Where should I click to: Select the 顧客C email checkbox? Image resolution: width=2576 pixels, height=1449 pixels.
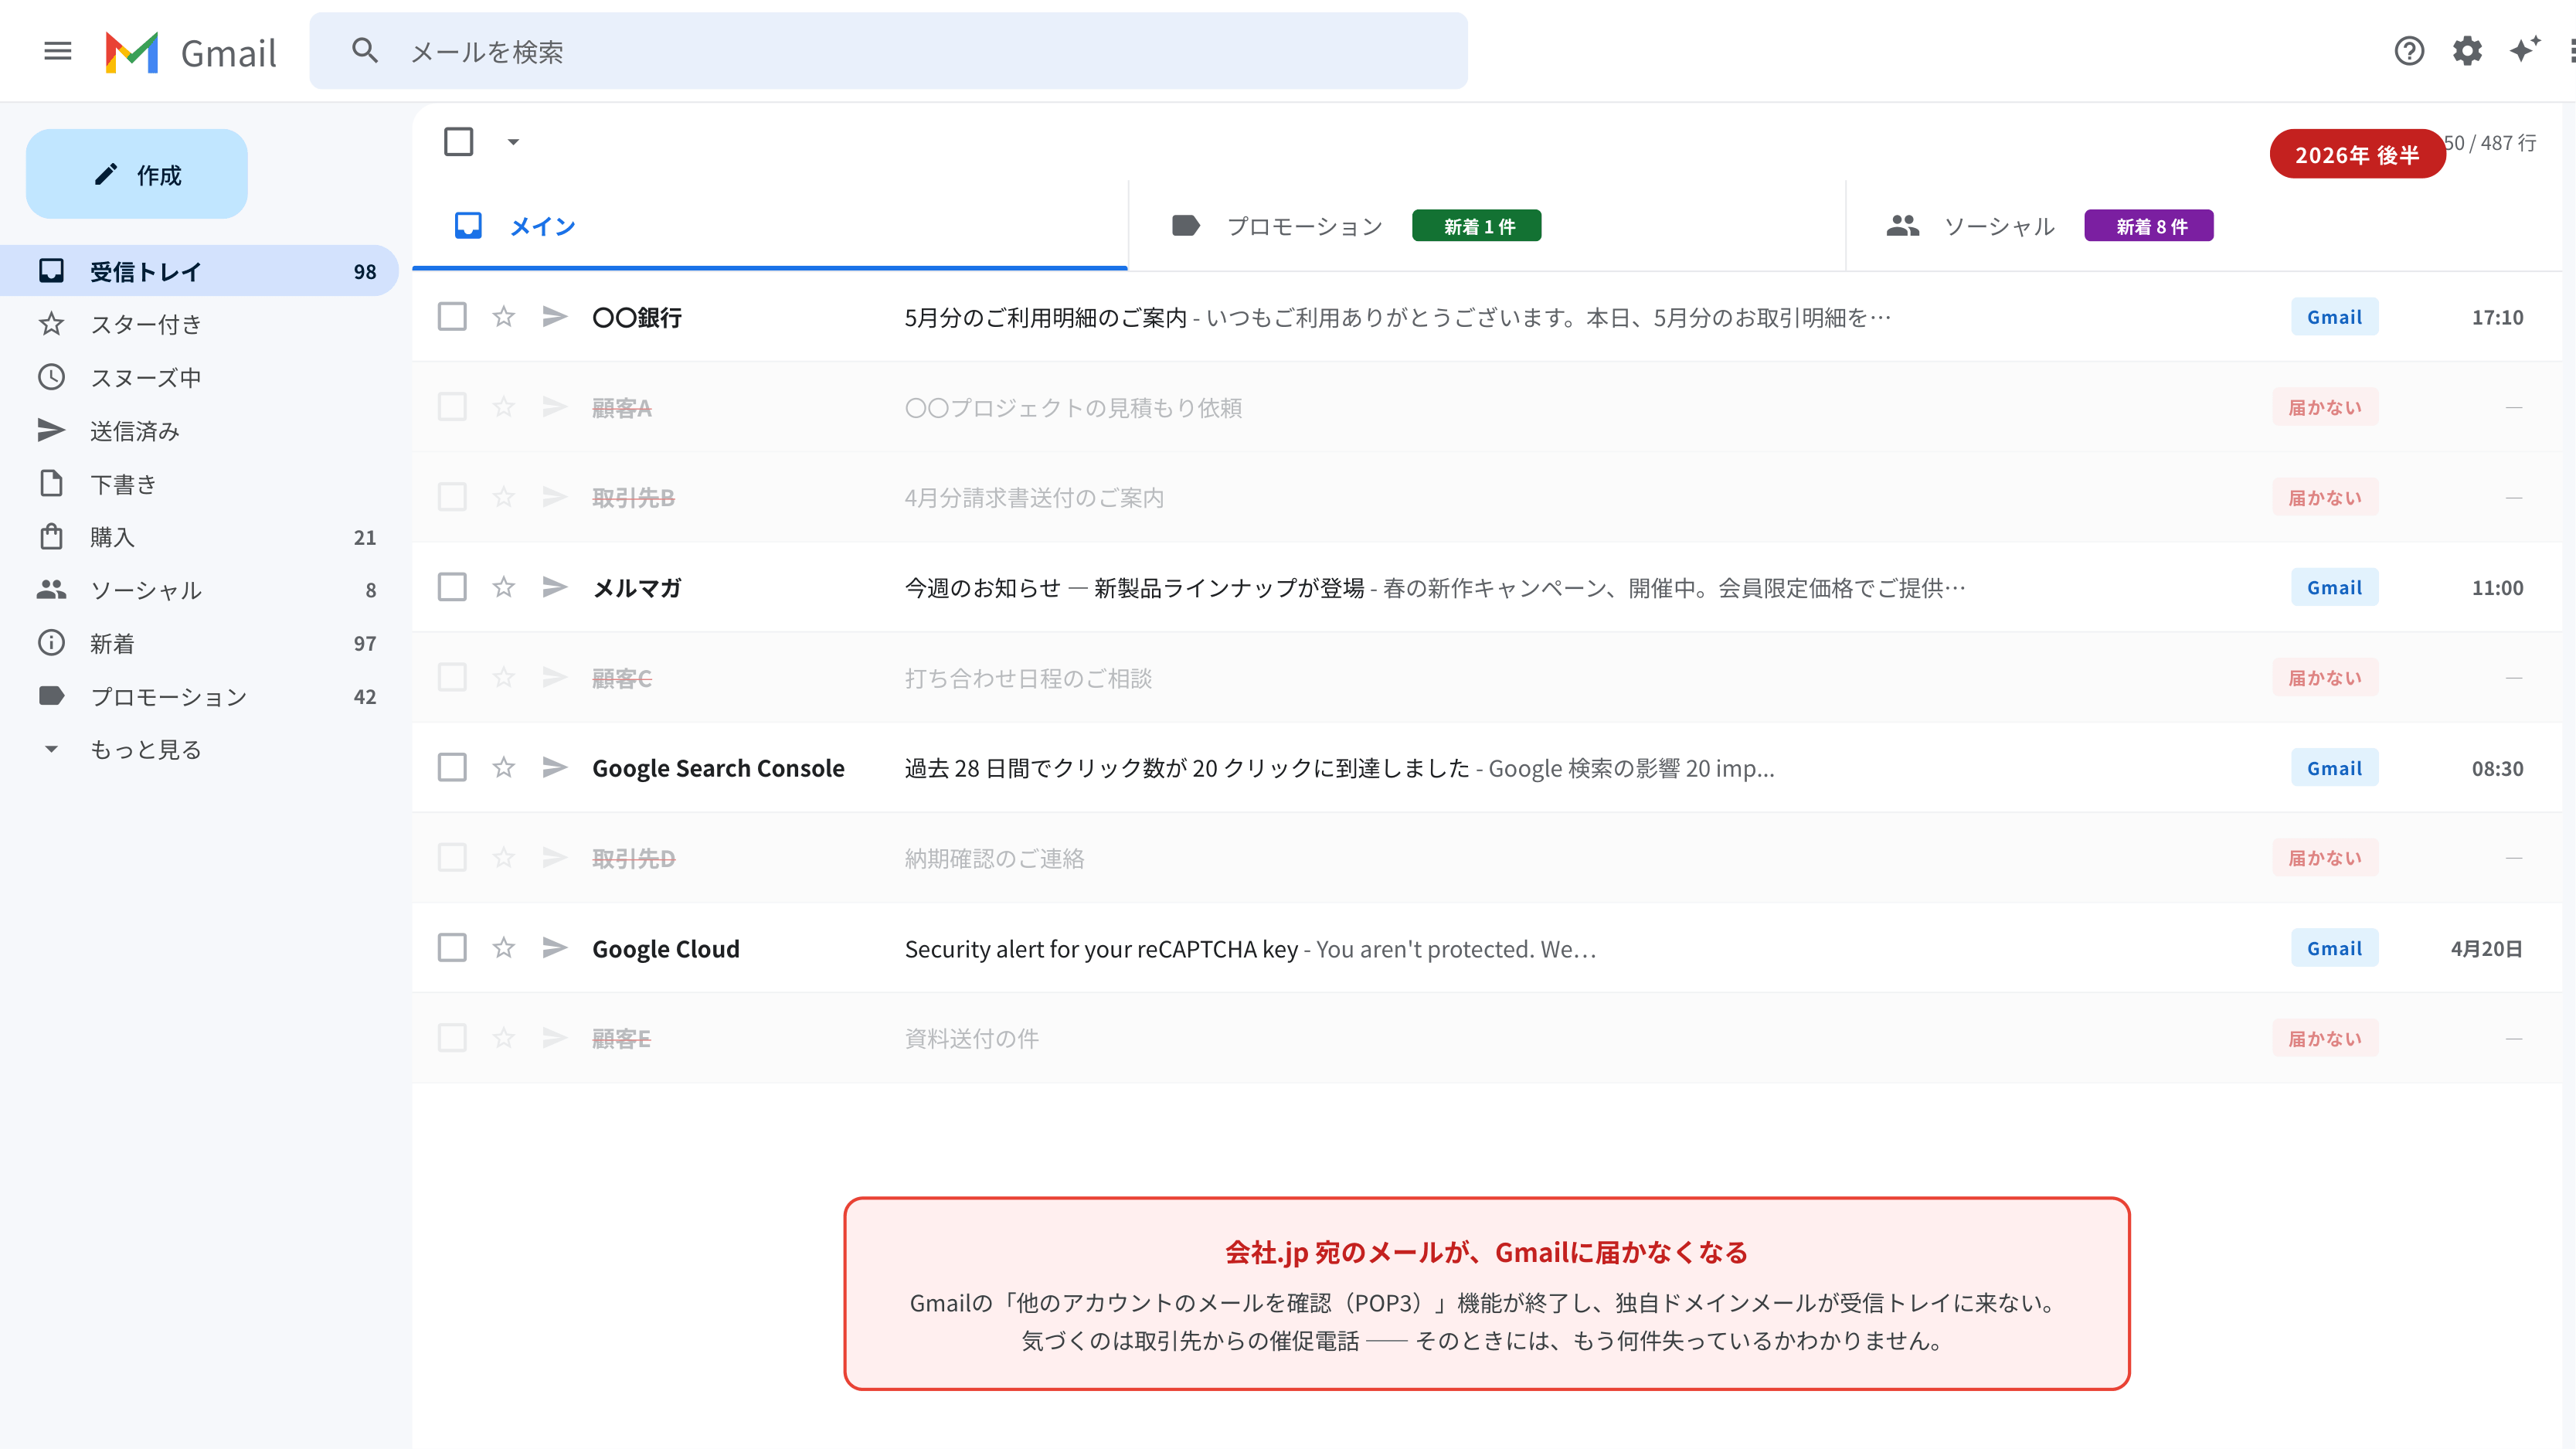[x=452, y=677]
